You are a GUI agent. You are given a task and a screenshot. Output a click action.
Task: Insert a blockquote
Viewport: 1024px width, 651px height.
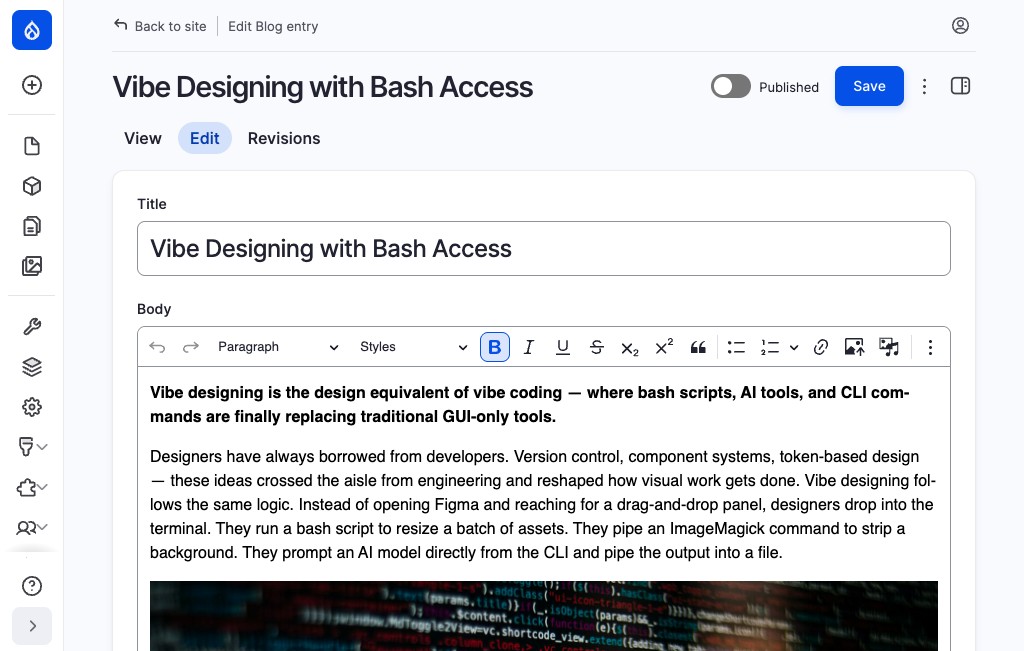click(x=698, y=347)
